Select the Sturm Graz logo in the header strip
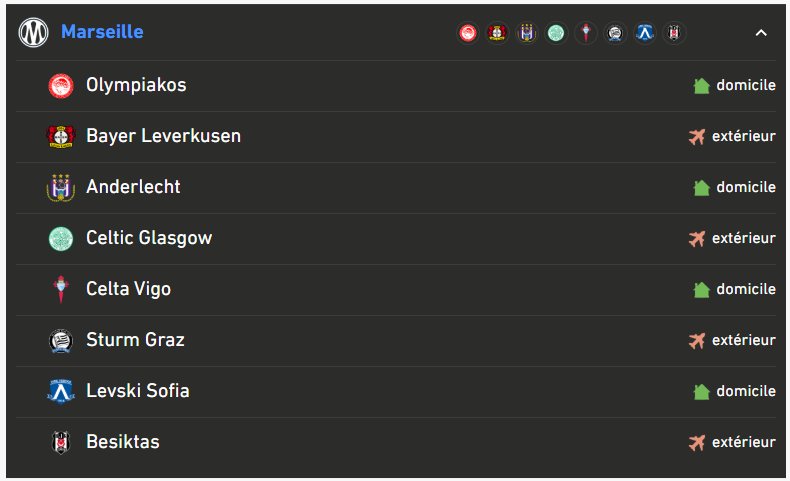The height and width of the screenshot is (481, 790). [615, 33]
